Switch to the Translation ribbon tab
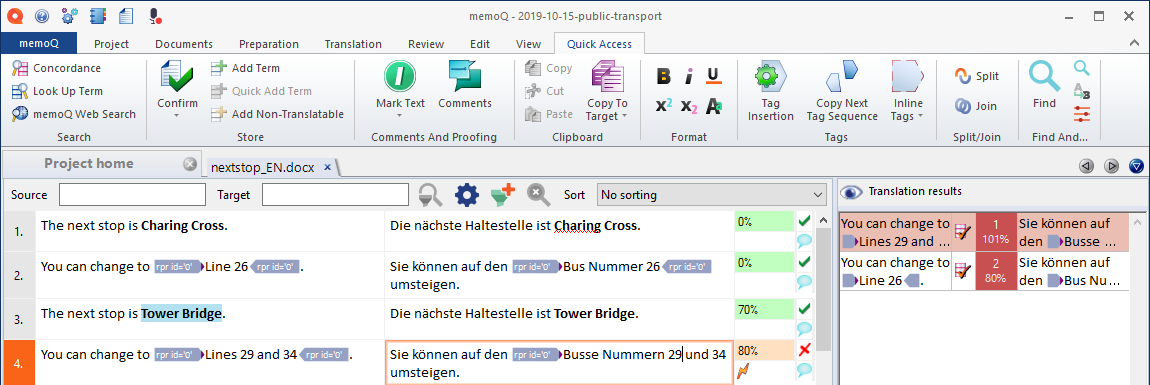This screenshot has width=1150, height=385. point(354,44)
